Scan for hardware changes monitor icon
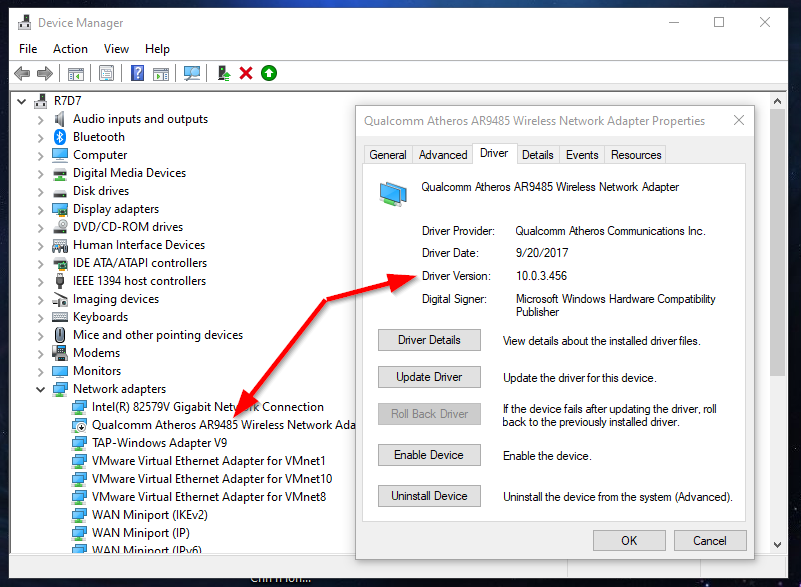Viewport: 801px width, 587px height. coord(192,74)
